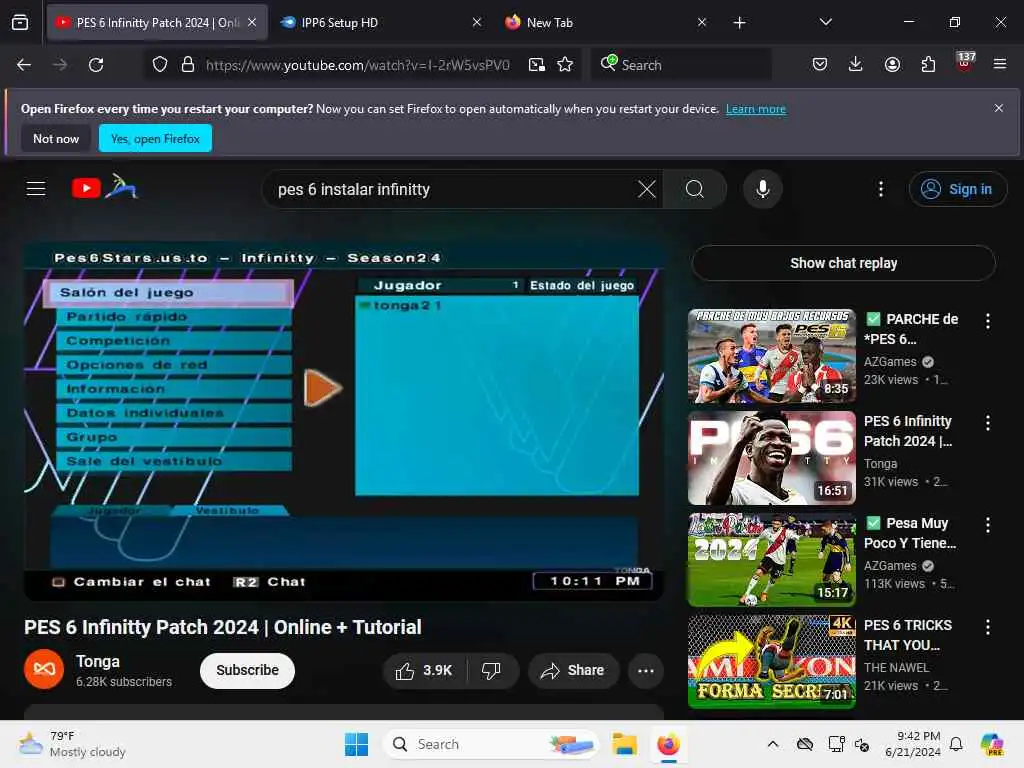Close the New Tab tab

point(701,22)
